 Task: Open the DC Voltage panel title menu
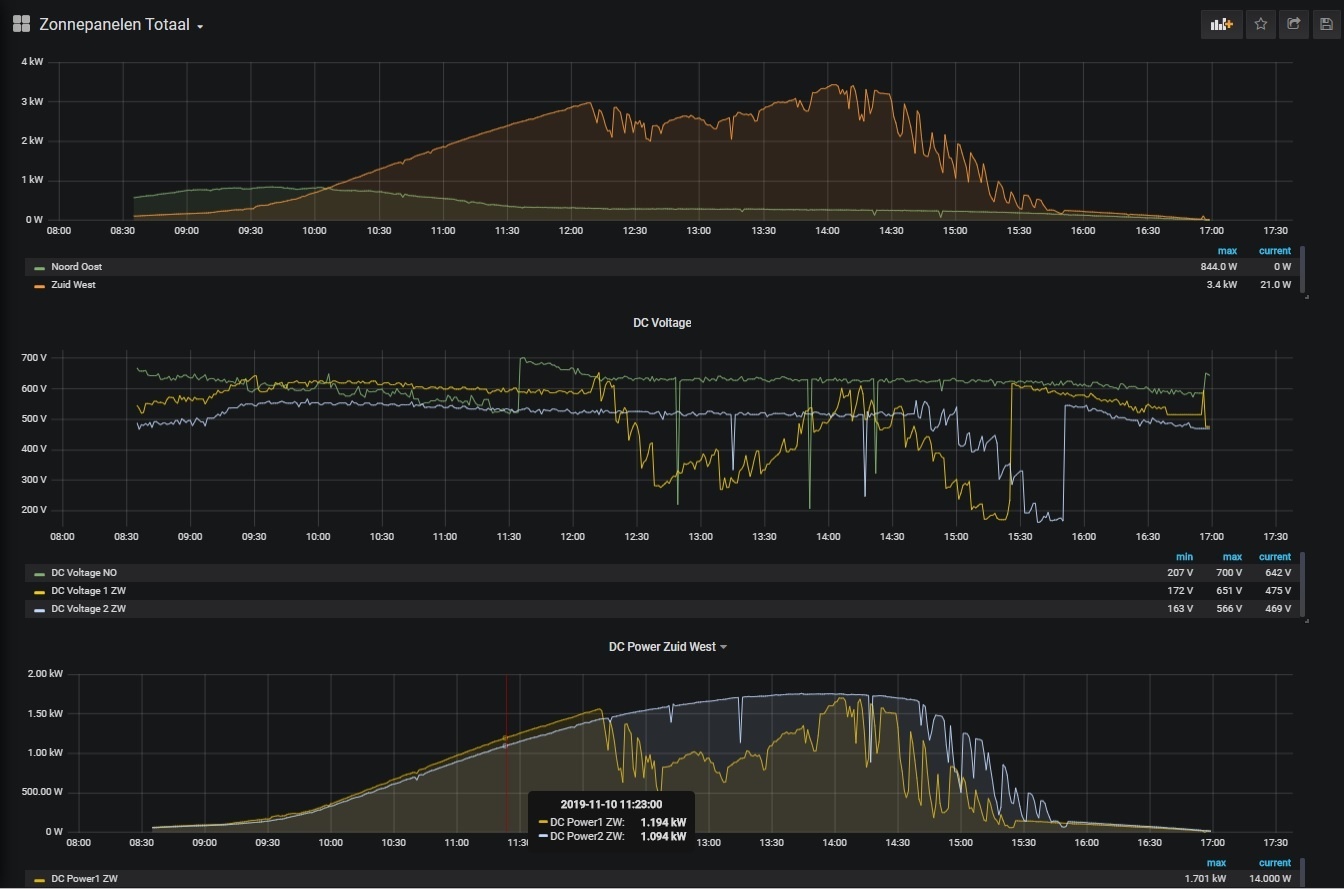(662, 323)
